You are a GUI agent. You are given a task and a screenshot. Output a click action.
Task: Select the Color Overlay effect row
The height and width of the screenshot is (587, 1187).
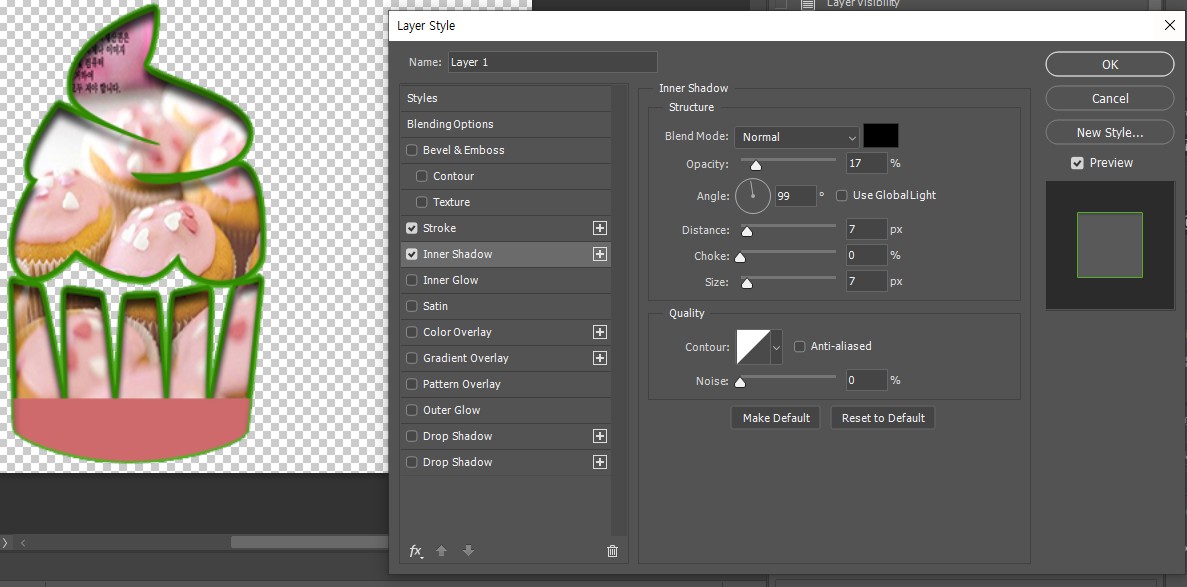click(x=505, y=332)
